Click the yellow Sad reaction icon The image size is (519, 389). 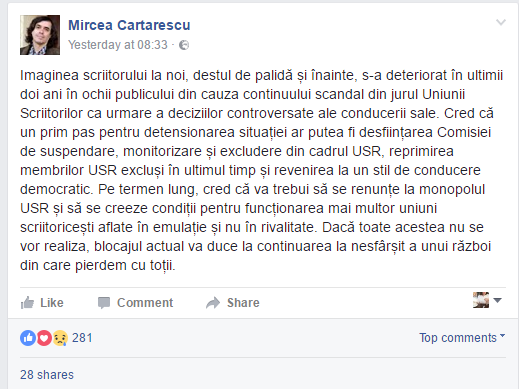tap(60, 338)
